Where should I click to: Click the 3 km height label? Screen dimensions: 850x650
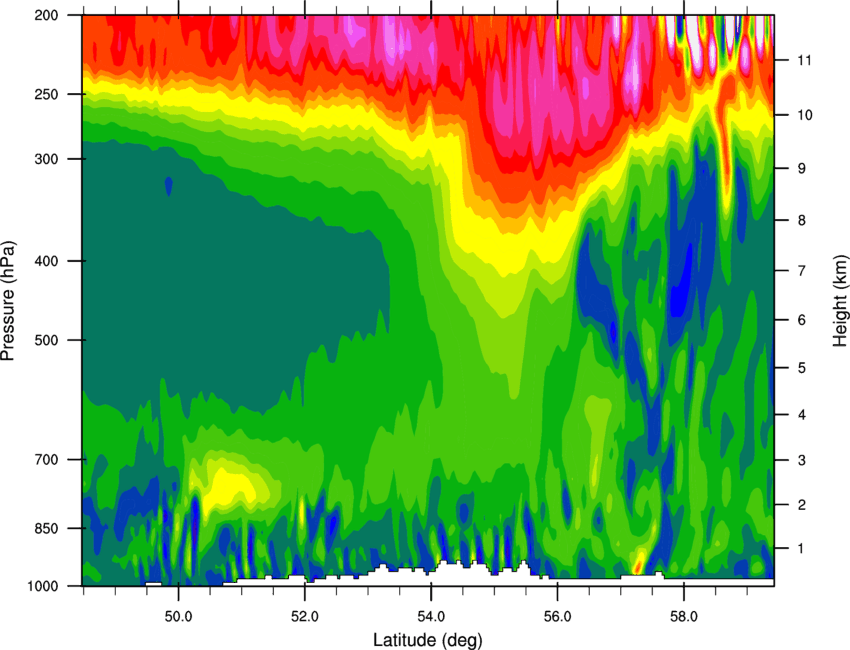pos(802,460)
